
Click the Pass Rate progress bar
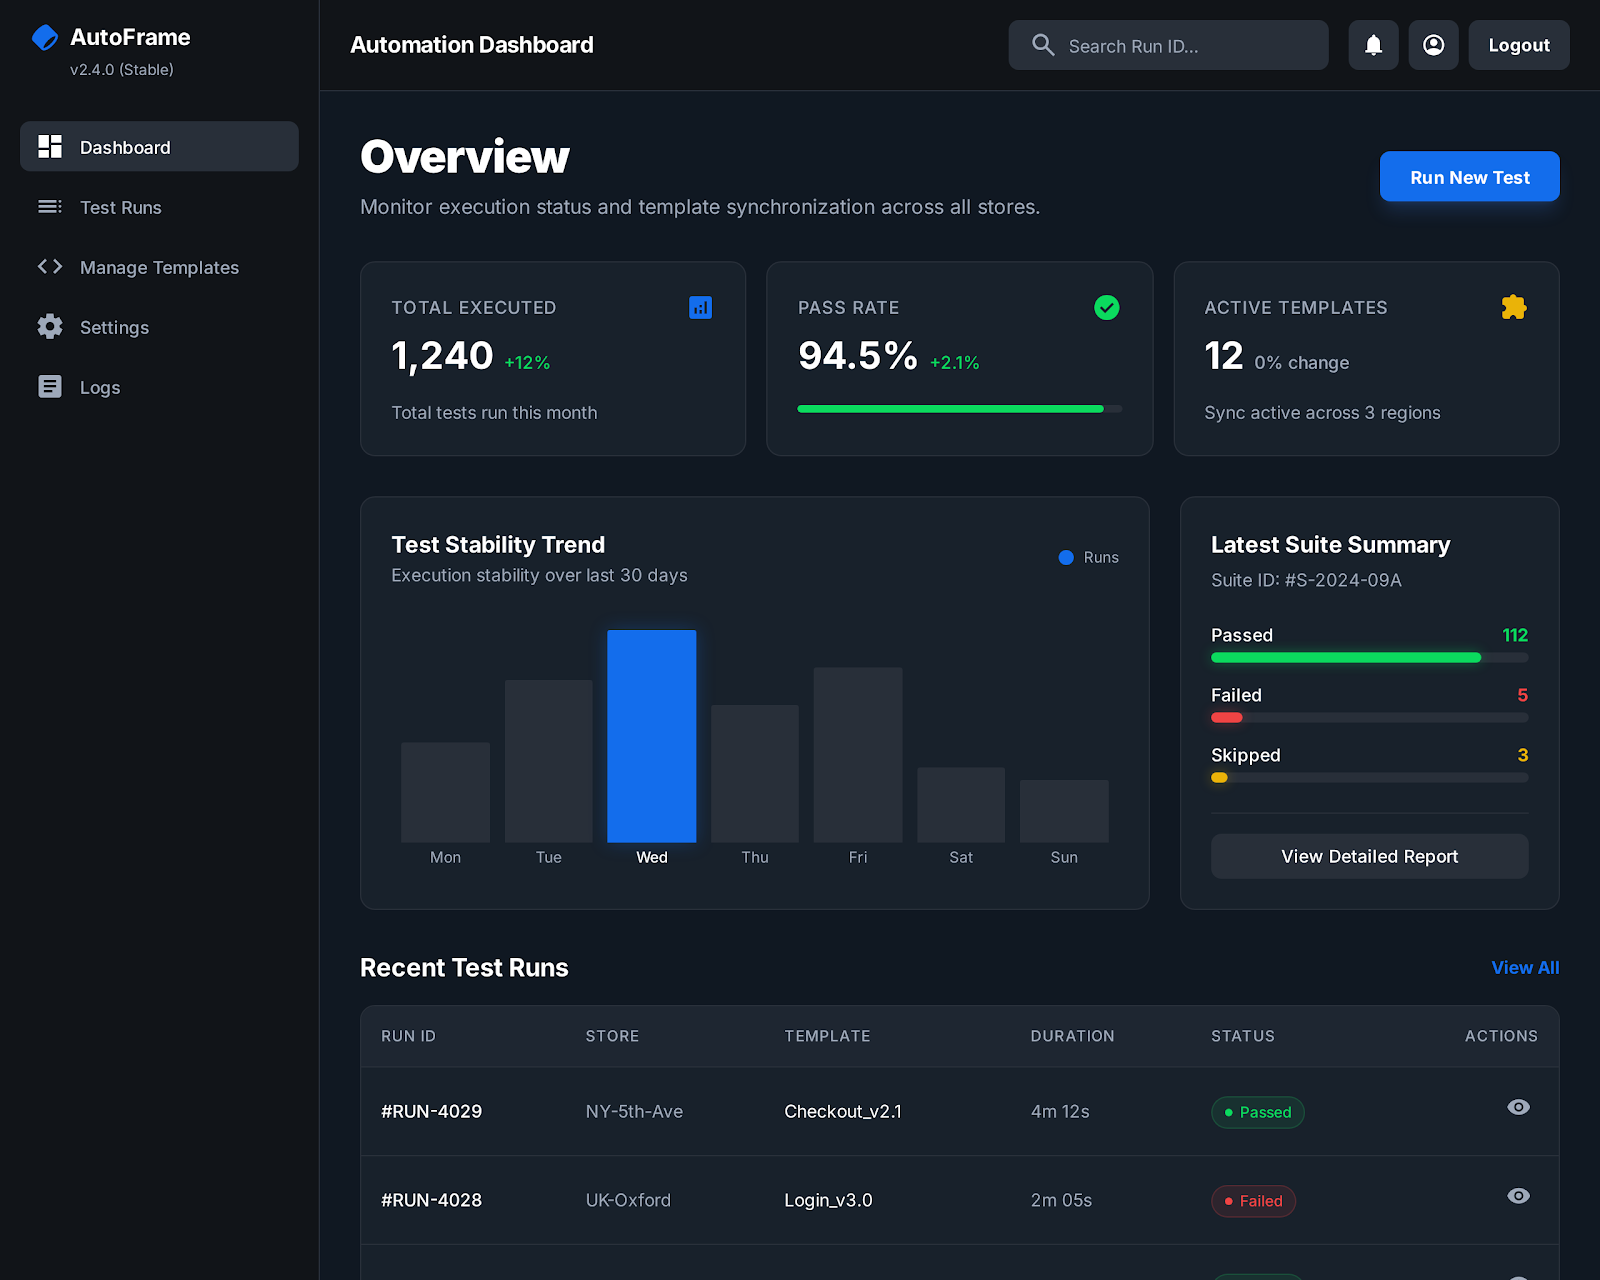(x=959, y=409)
